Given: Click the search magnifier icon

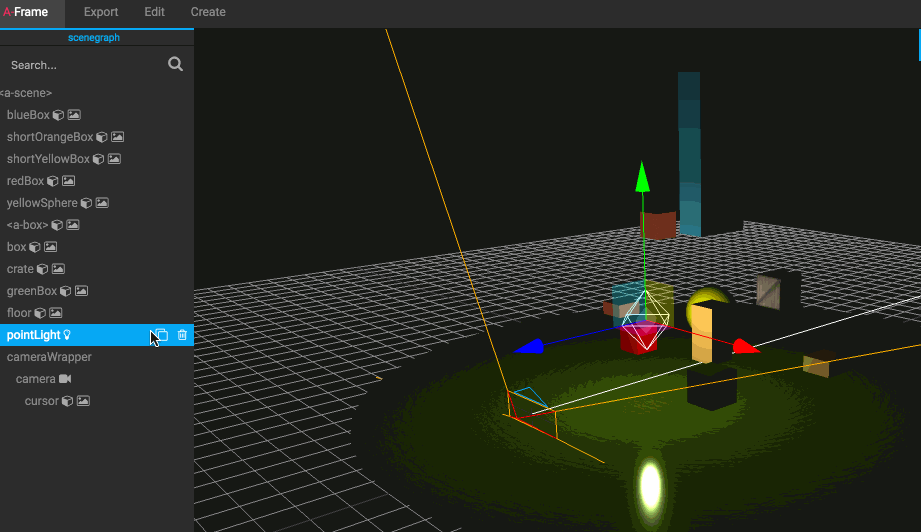Looking at the screenshot, I should [x=175, y=64].
